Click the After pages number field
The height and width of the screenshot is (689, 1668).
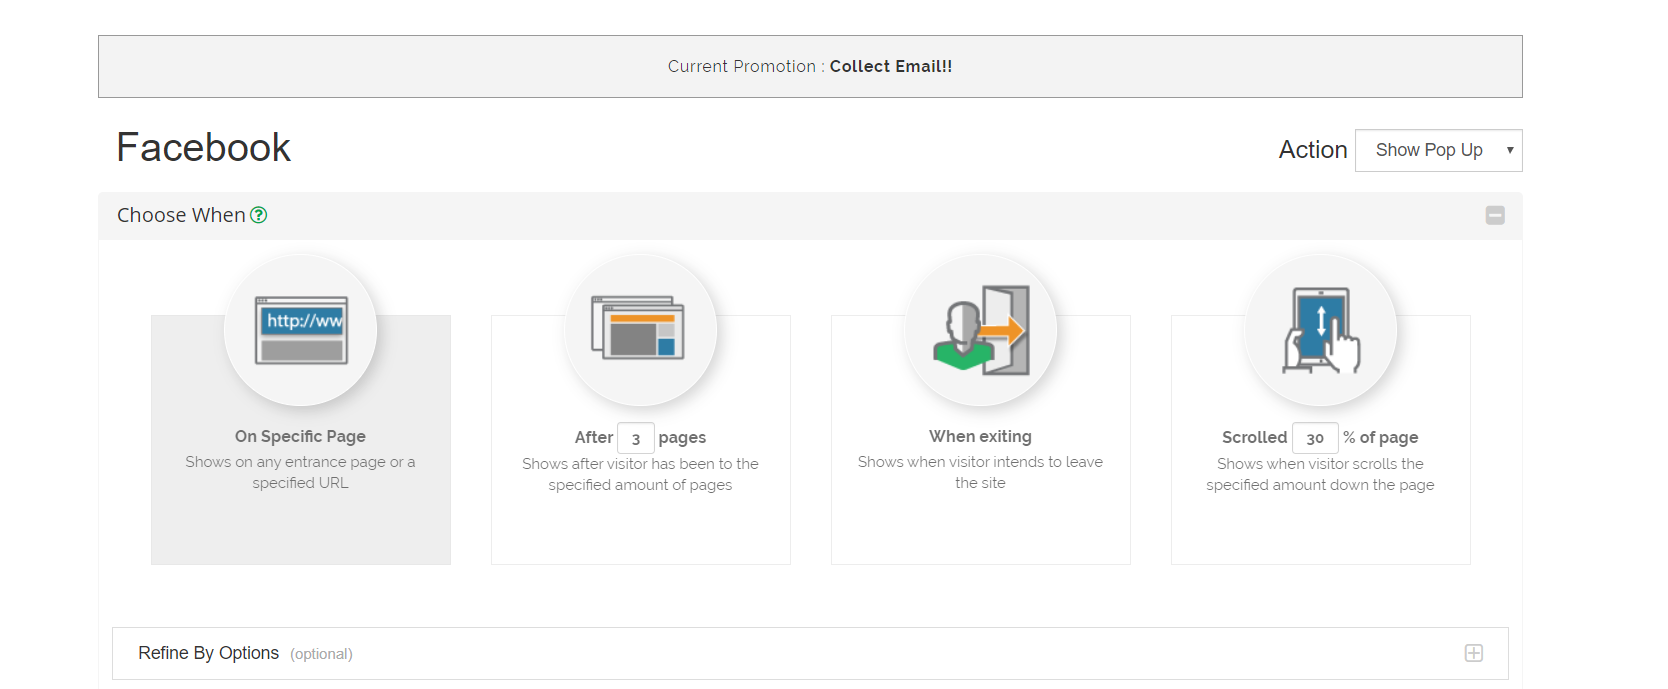pyautogui.click(x=636, y=438)
